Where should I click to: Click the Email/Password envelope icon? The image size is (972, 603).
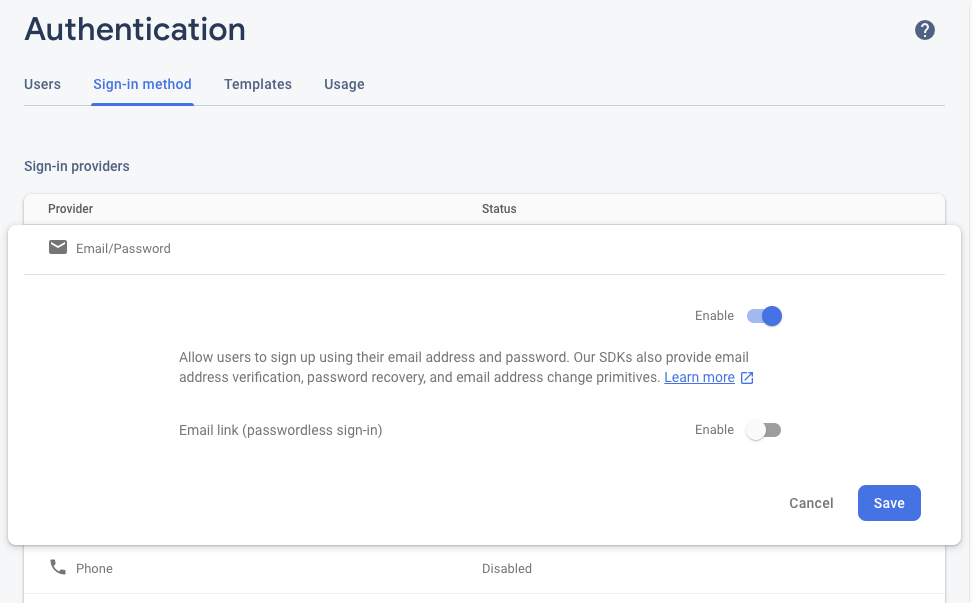58,247
